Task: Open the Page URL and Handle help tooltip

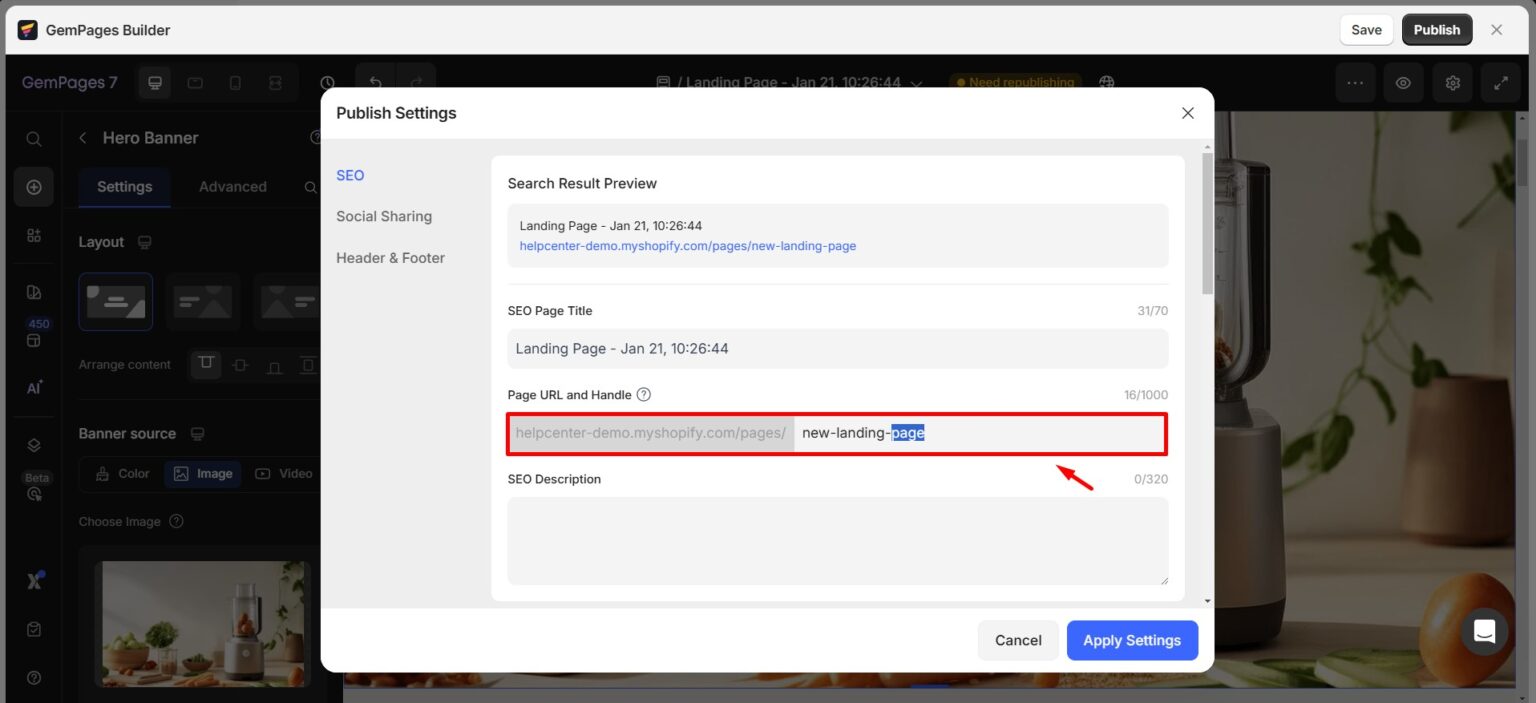Action: coord(644,394)
